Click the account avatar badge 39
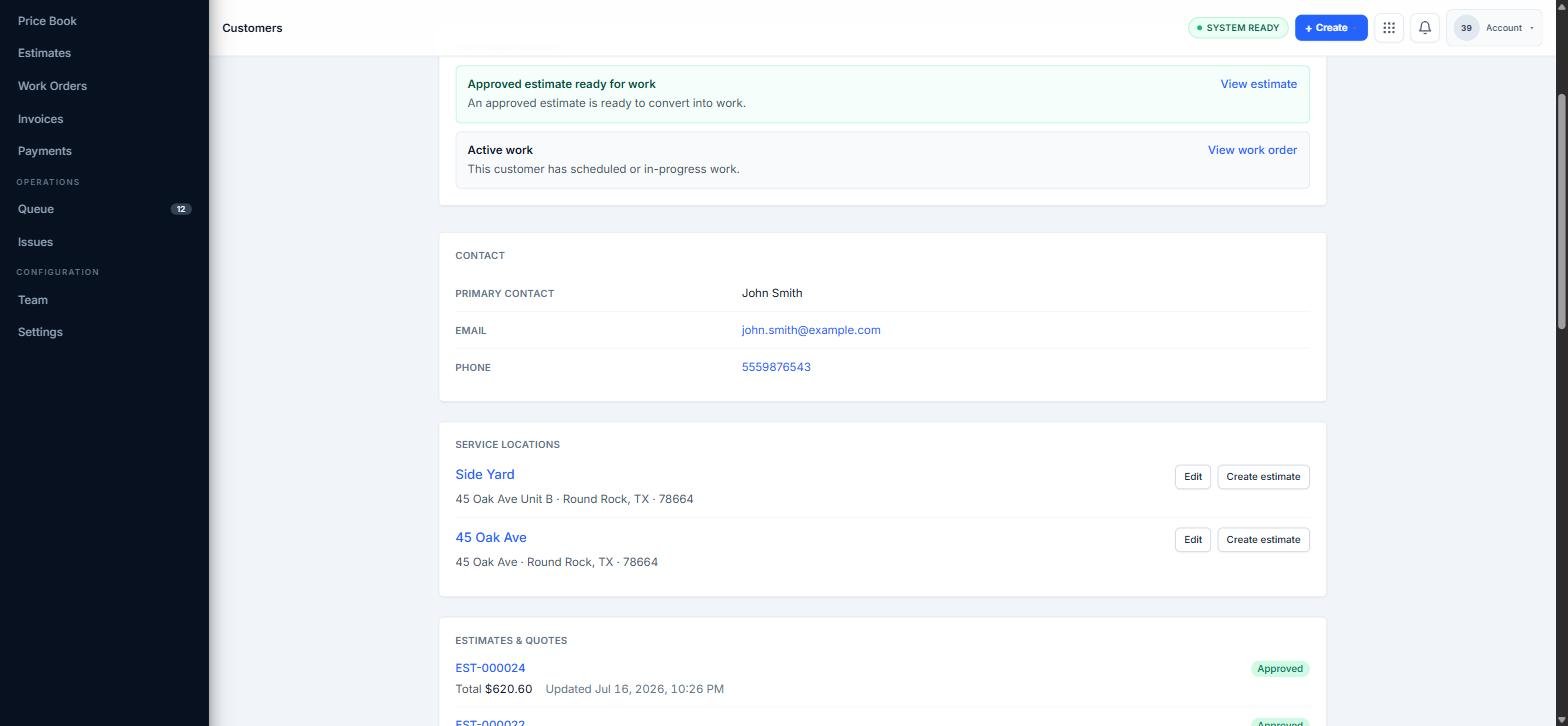The image size is (1568, 726). click(x=1466, y=28)
